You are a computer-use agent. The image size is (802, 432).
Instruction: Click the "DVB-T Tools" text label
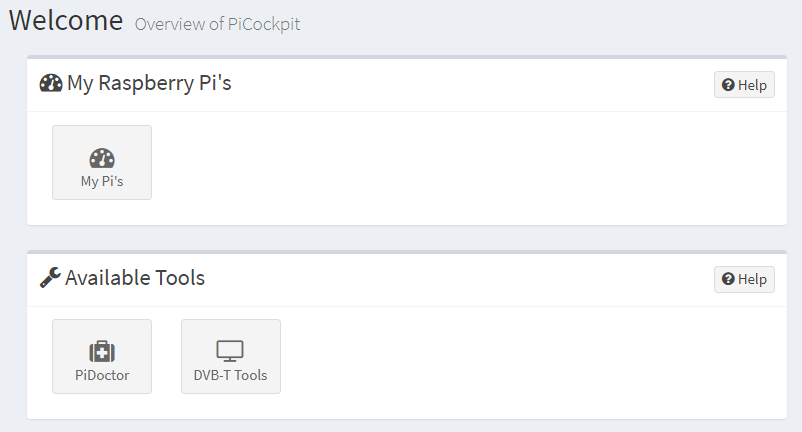[x=231, y=376]
